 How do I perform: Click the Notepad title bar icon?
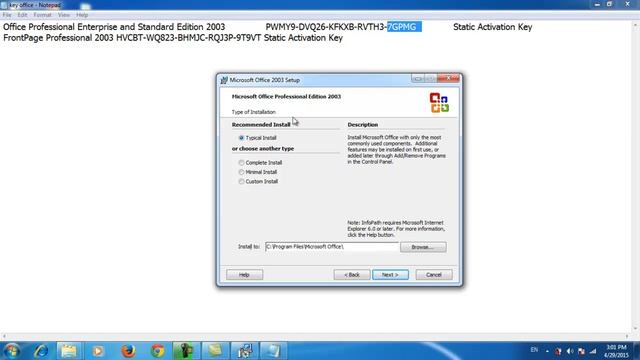4,5
